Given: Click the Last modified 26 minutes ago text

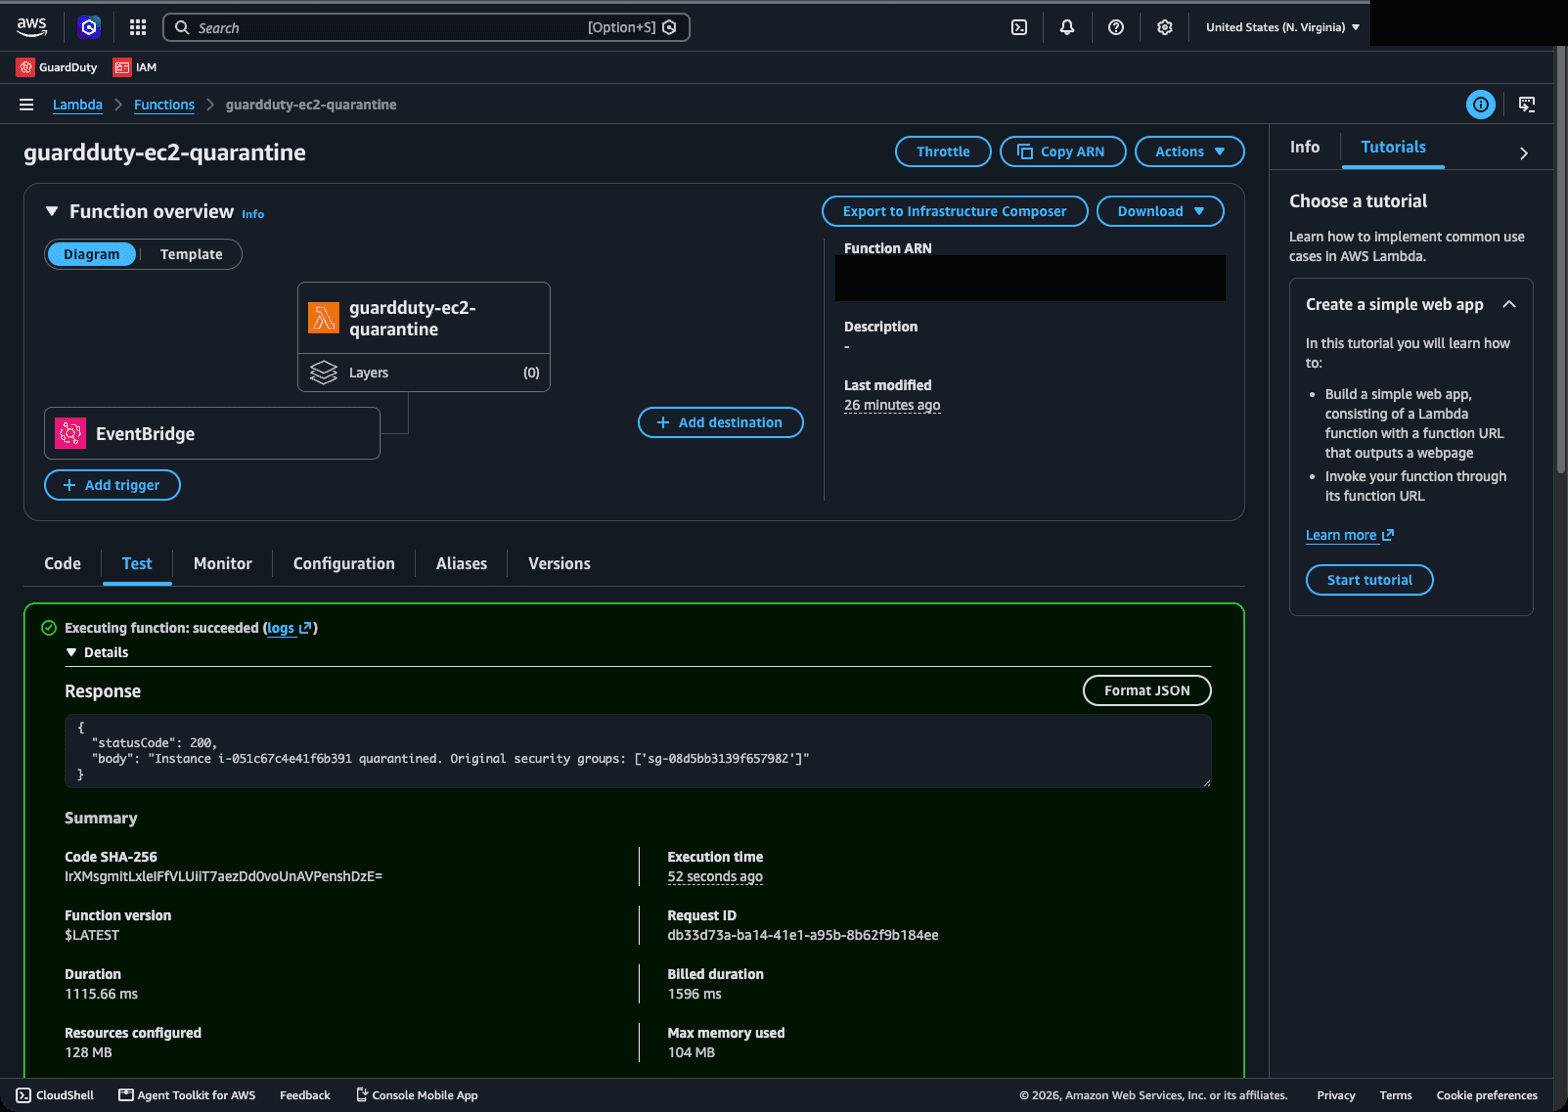Looking at the screenshot, I should (x=892, y=405).
